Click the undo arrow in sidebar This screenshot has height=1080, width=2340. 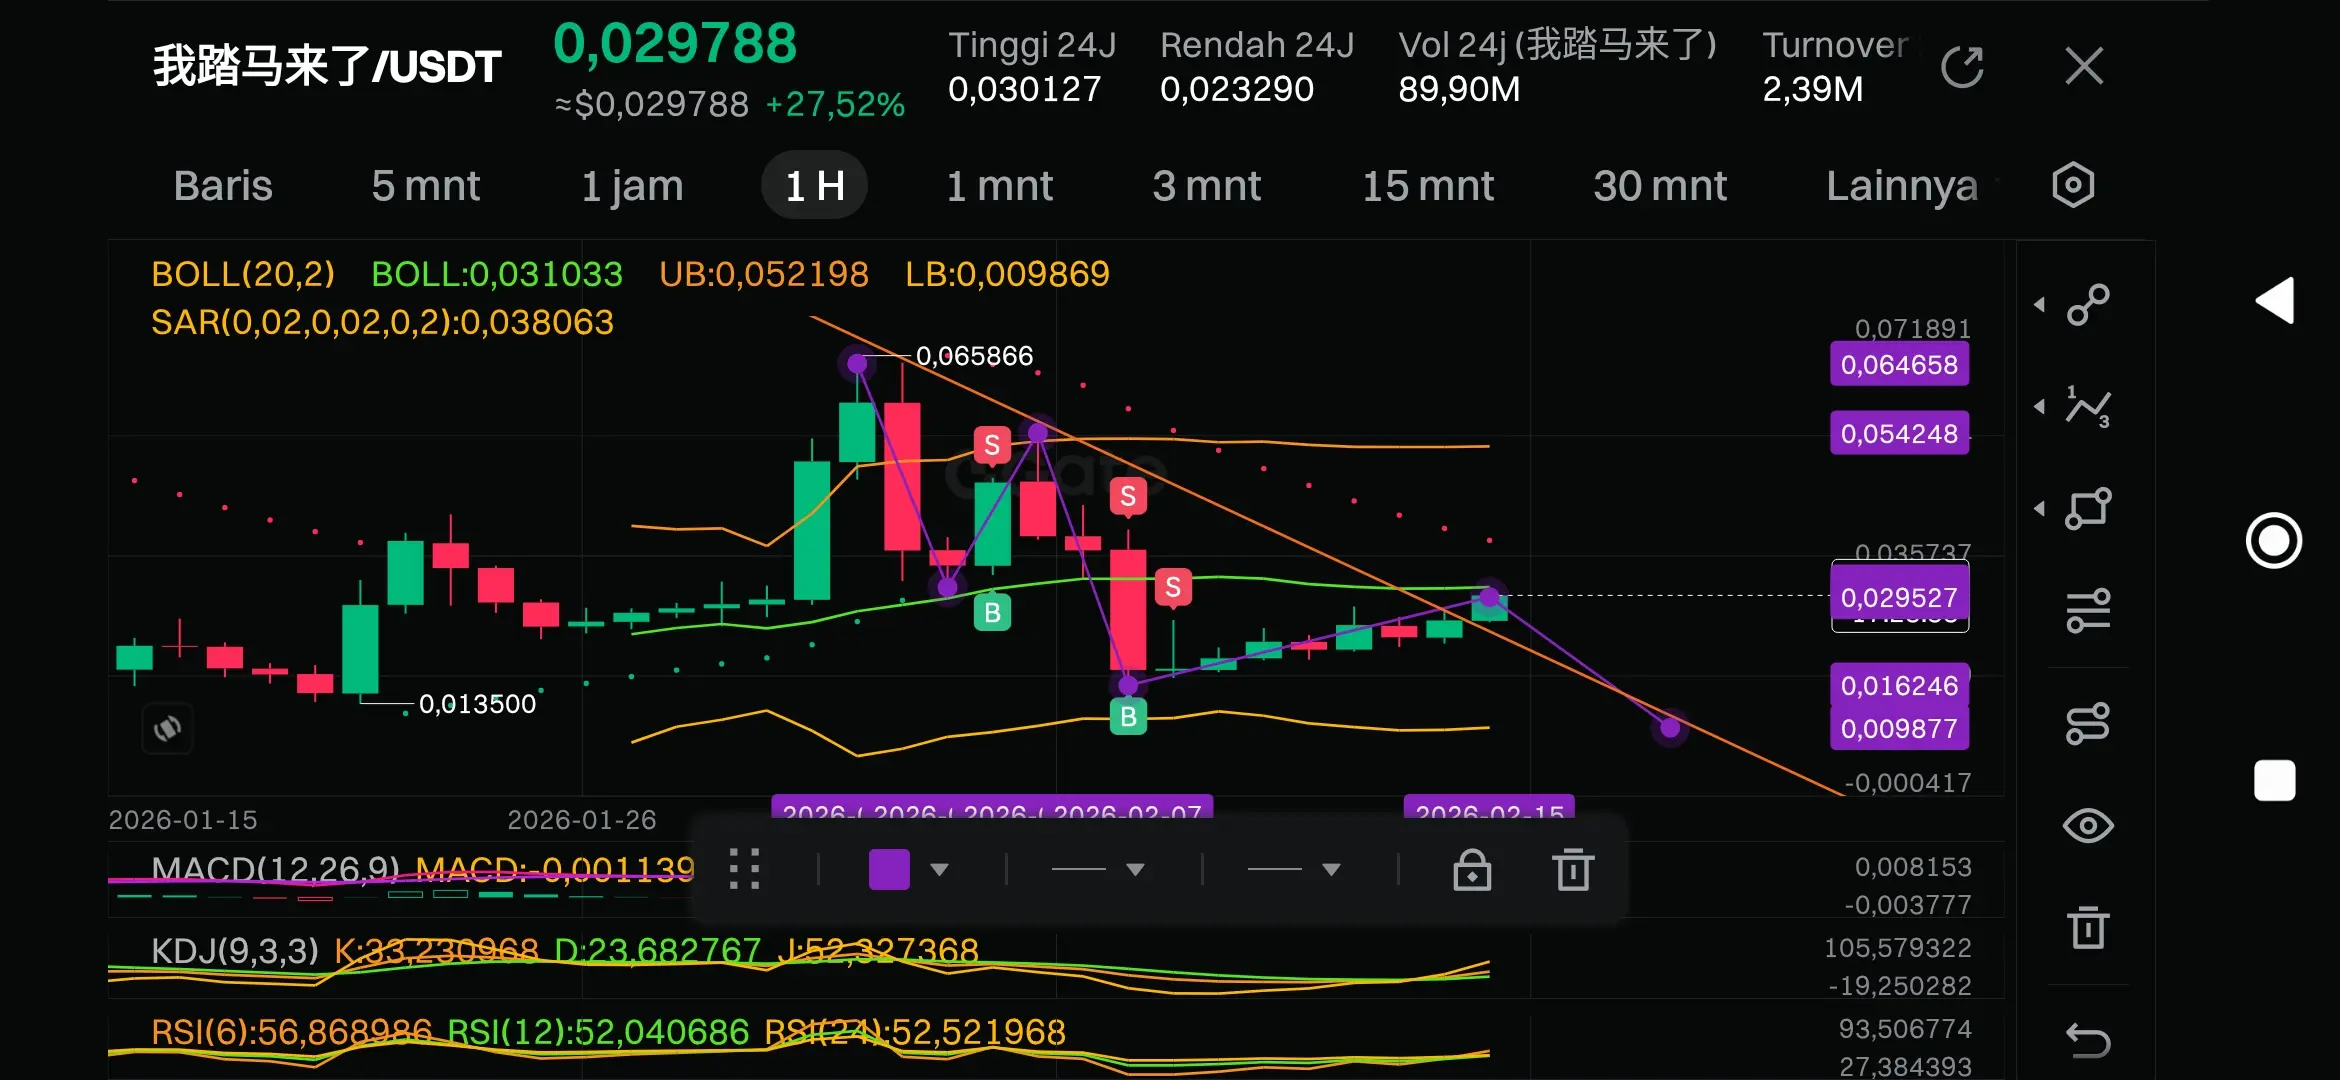tap(2087, 1040)
